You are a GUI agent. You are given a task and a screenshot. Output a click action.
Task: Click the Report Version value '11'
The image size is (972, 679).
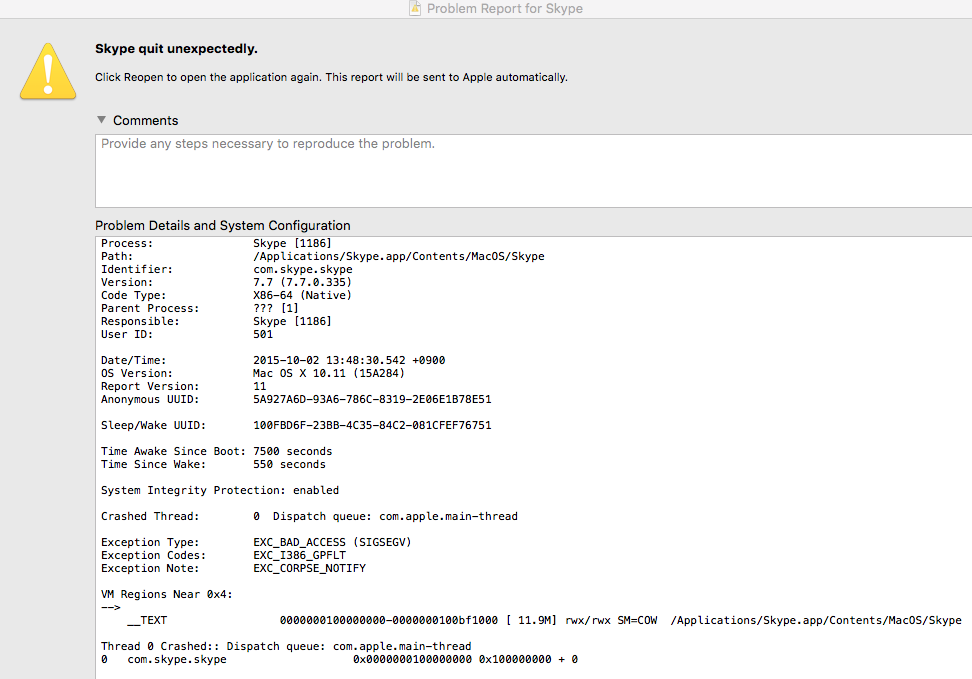[259, 386]
